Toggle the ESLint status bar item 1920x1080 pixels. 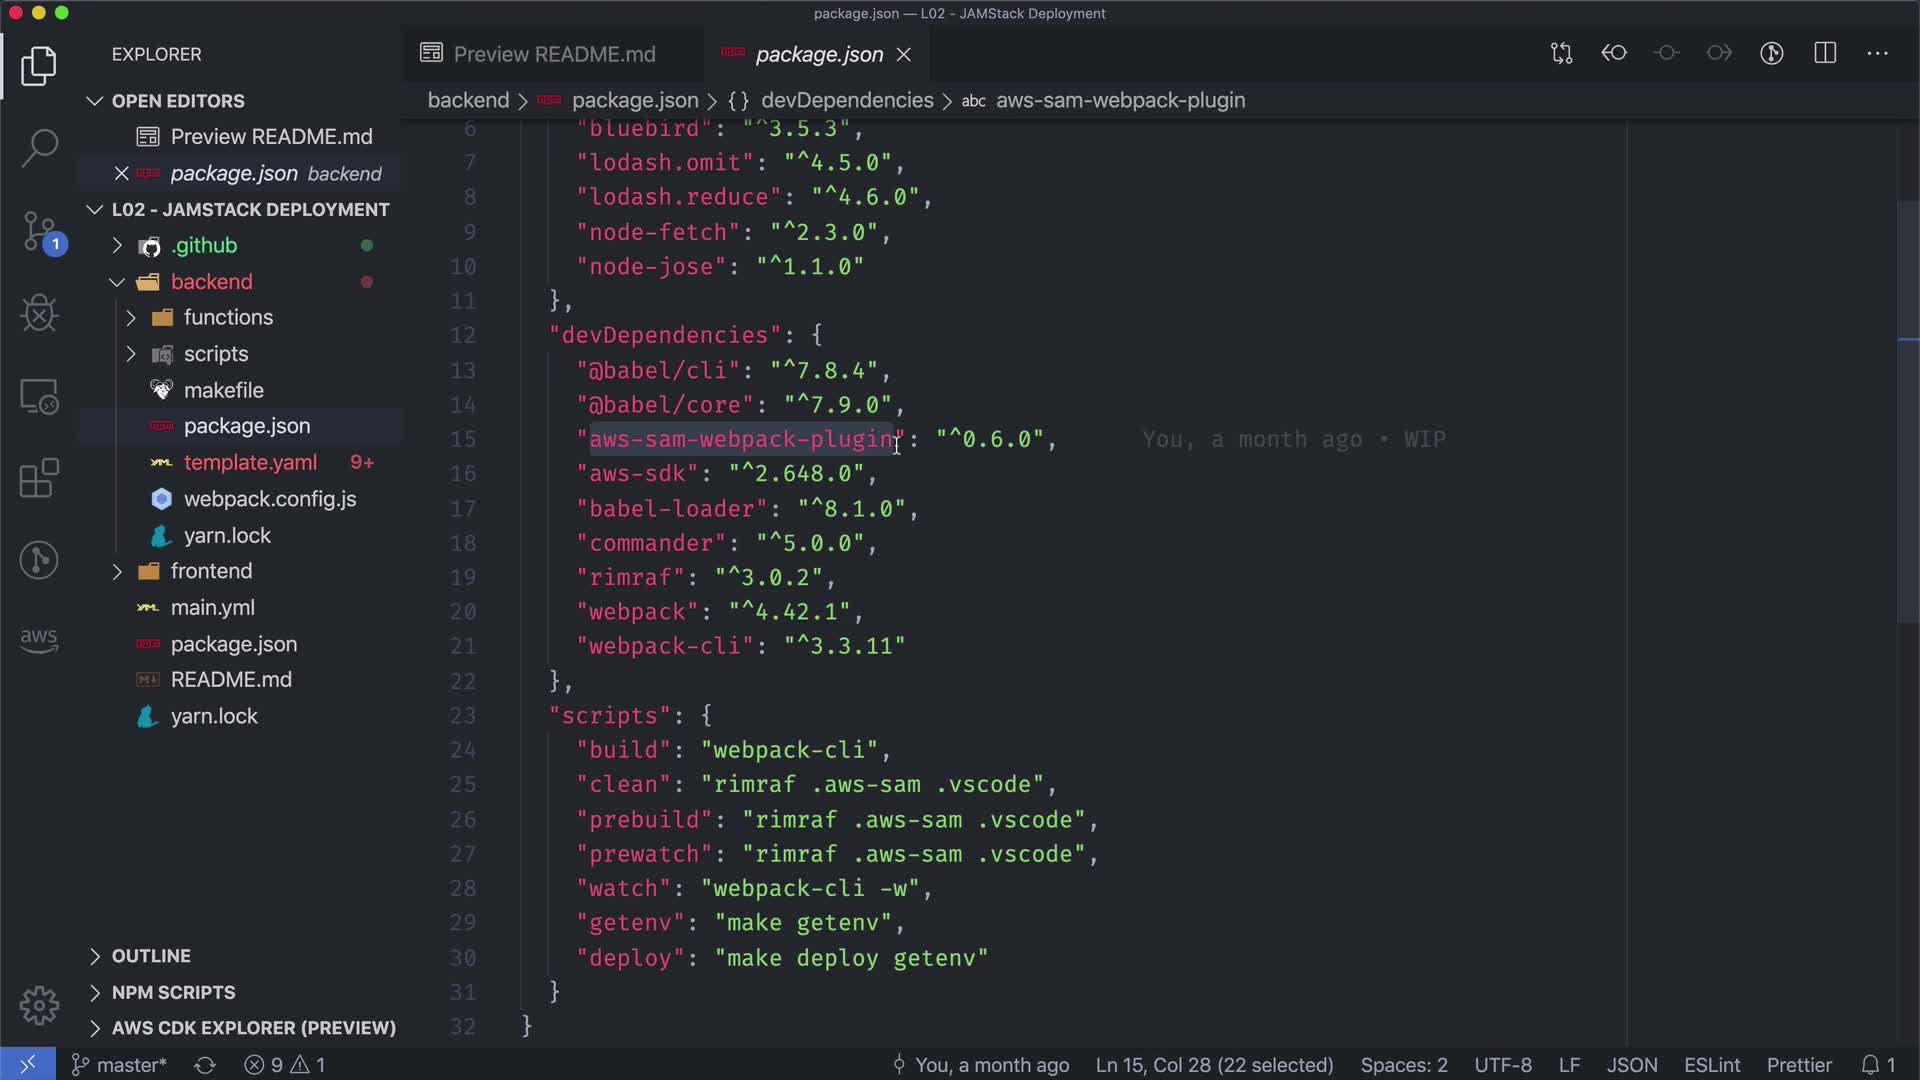click(x=1711, y=1065)
